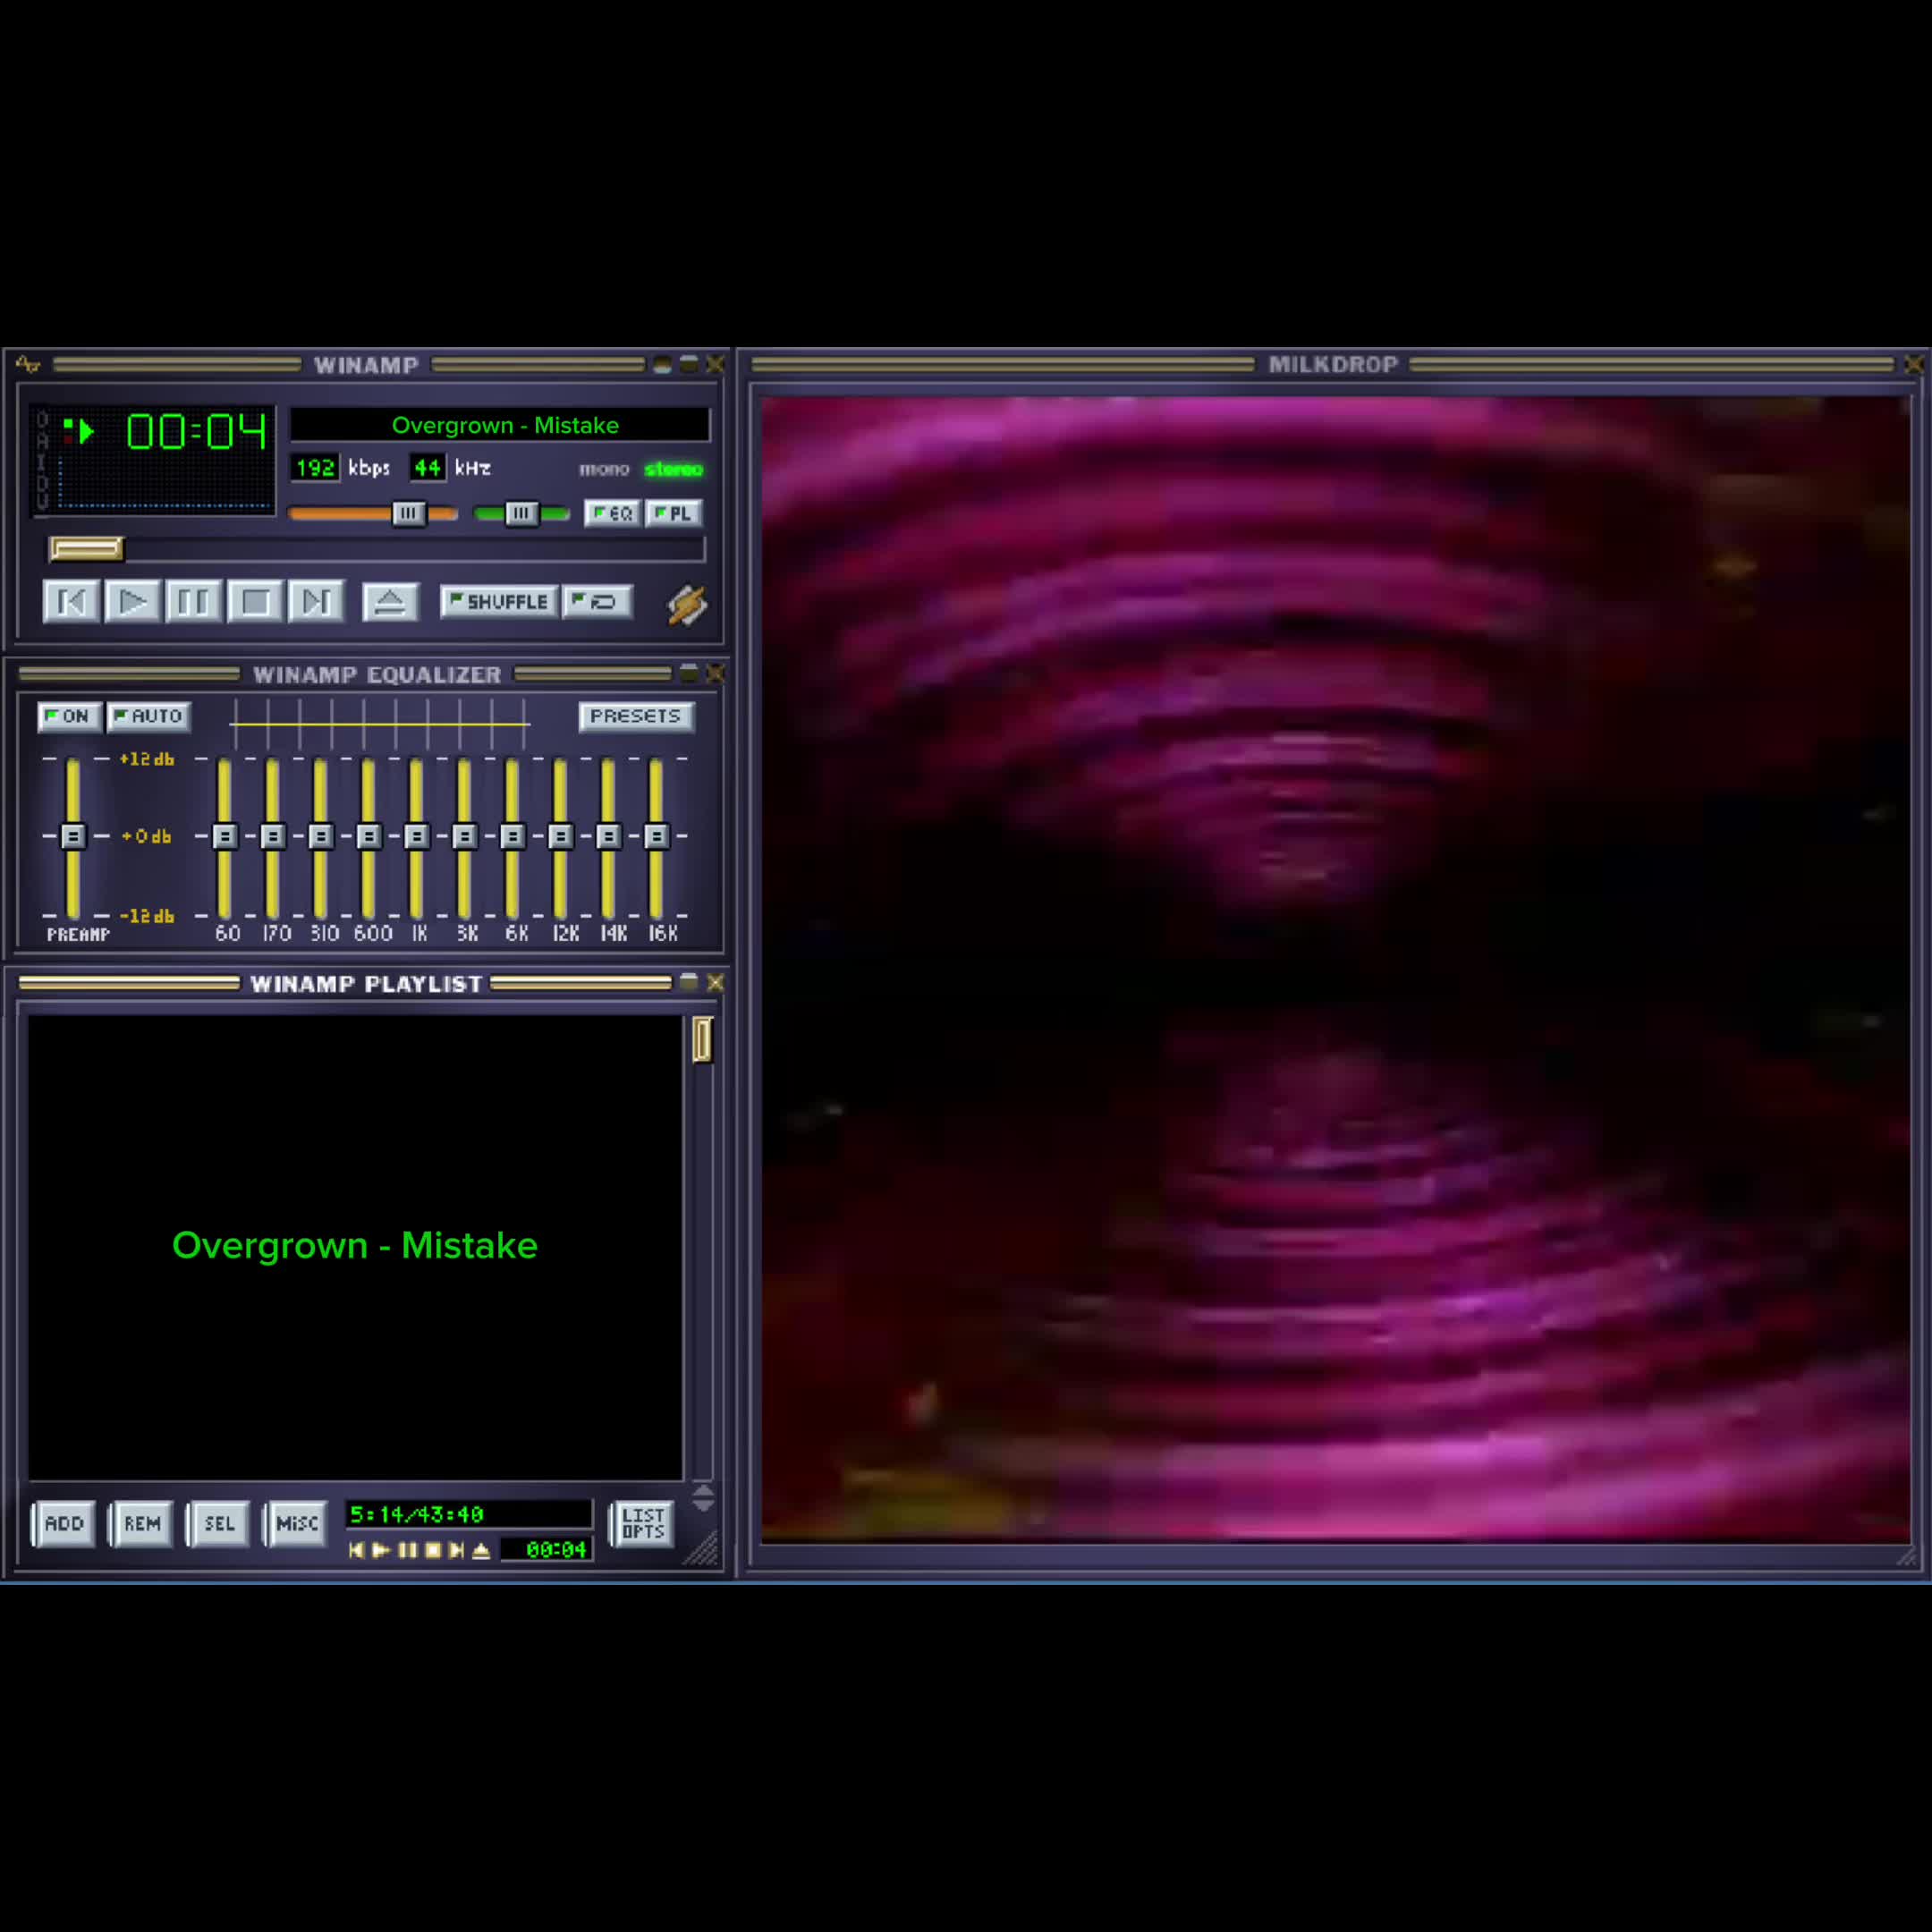Click playlist mini pause icon
This screenshot has width=1932, height=1932.
(x=407, y=1550)
